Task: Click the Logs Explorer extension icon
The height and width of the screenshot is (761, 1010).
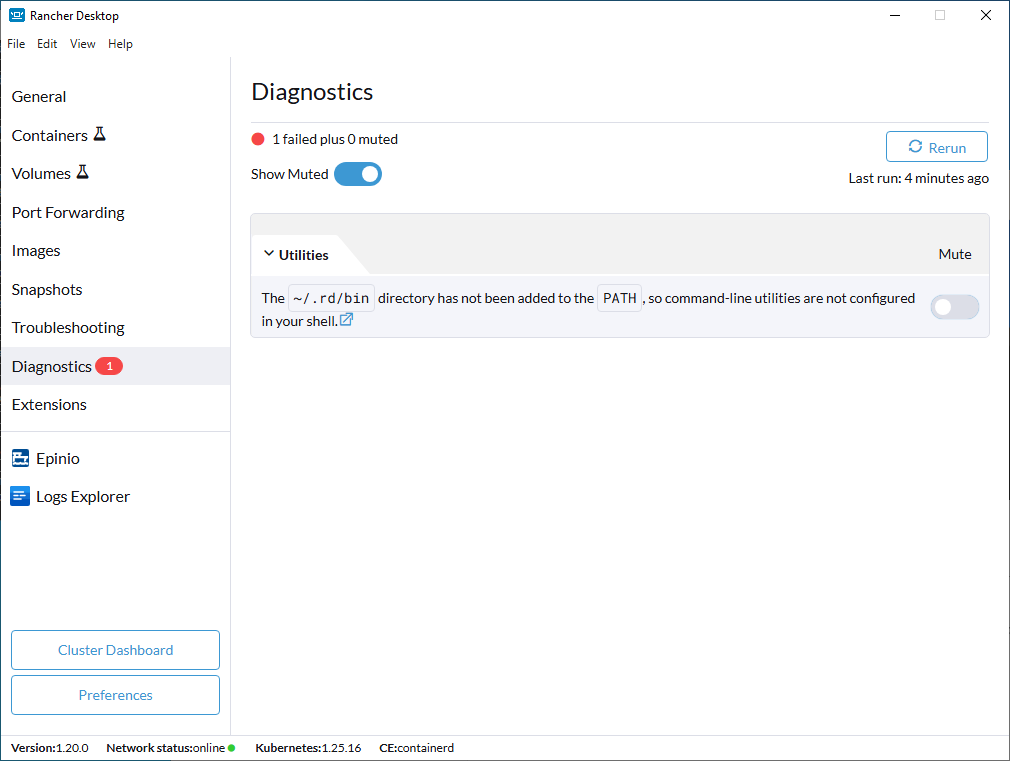Action: point(20,496)
